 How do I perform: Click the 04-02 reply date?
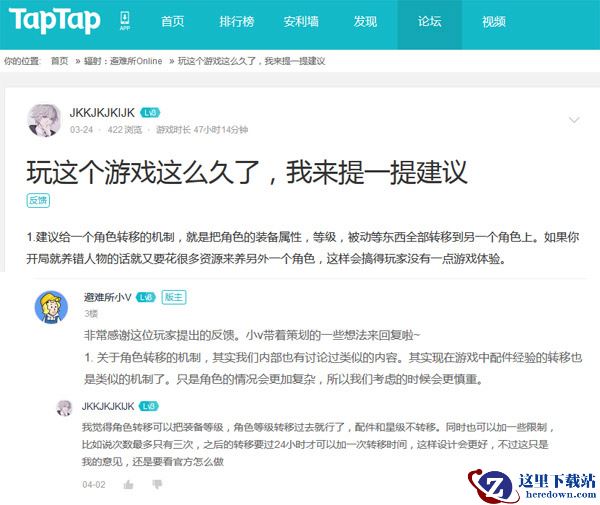click(94, 485)
